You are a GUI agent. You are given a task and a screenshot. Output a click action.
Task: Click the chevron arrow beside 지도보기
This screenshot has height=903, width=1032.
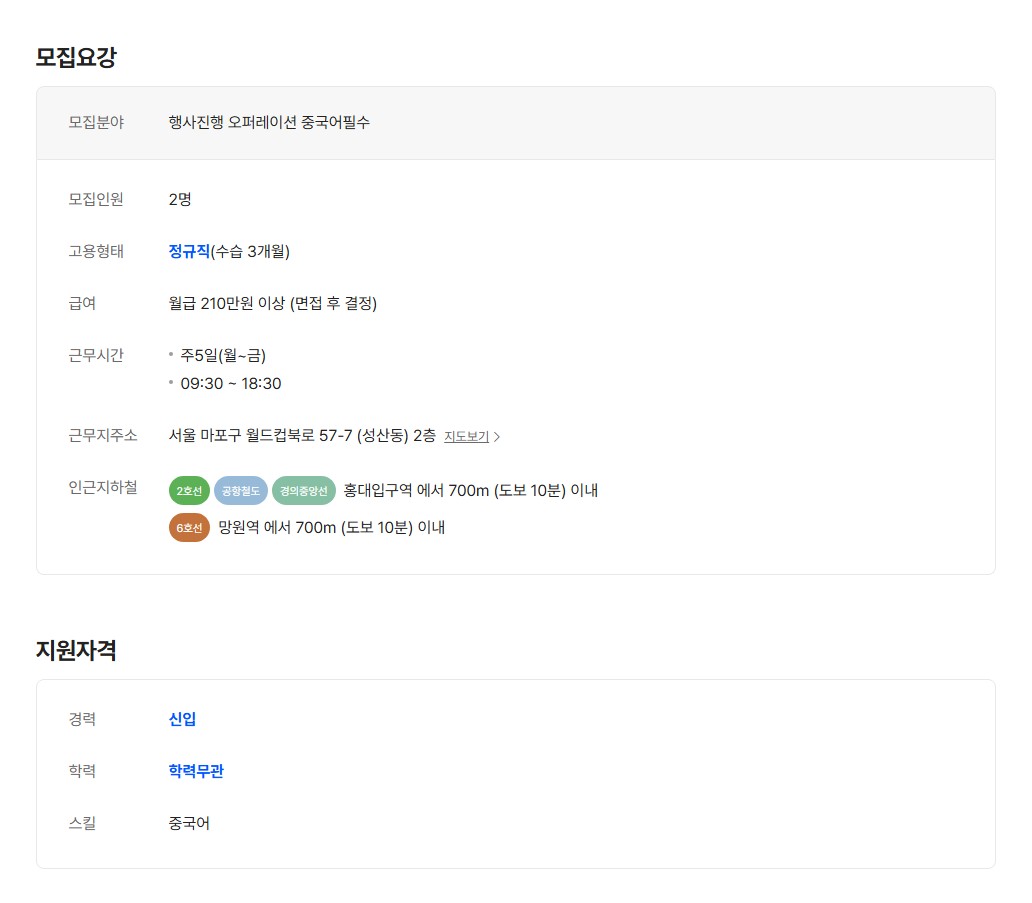[498, 437]
